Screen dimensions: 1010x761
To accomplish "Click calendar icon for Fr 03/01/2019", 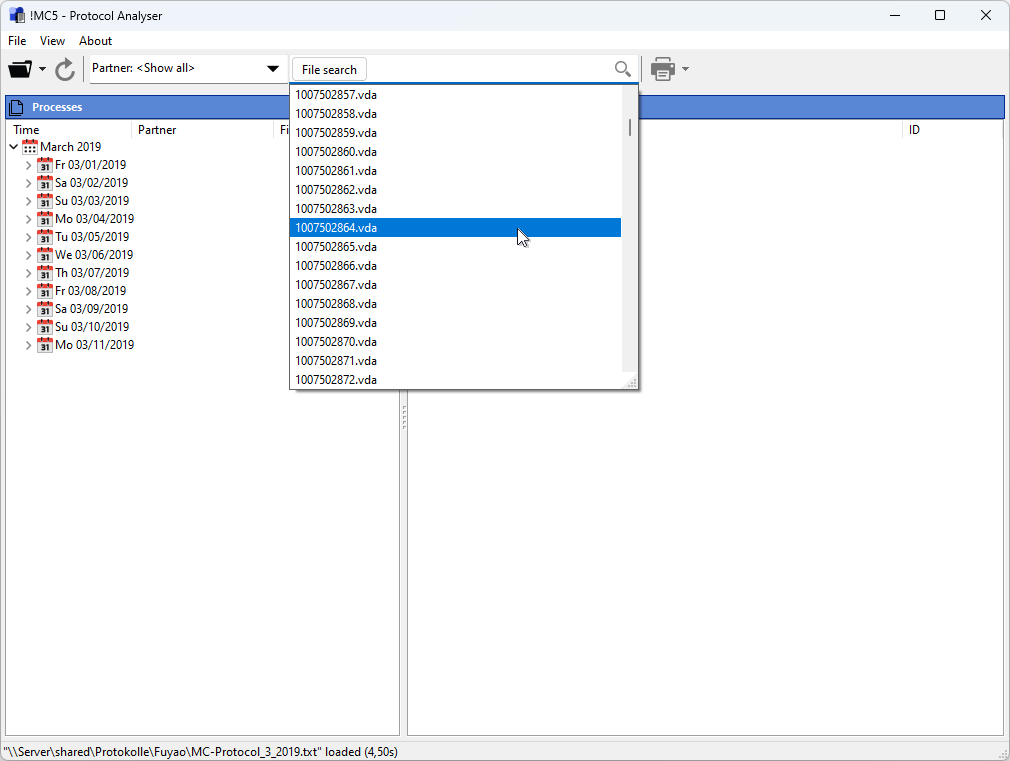I will click(44, 165).
